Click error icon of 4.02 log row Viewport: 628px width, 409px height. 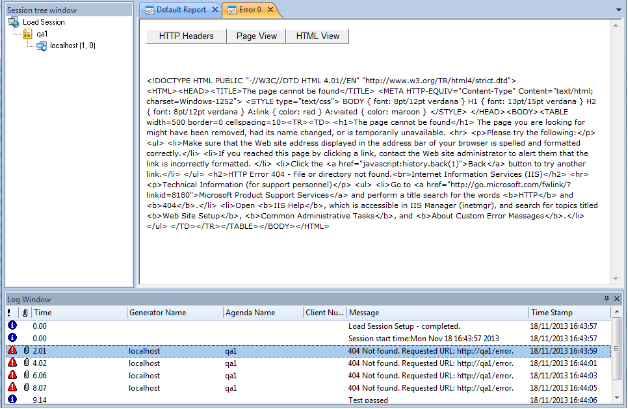pyautogui.click(x=12, y=363)
